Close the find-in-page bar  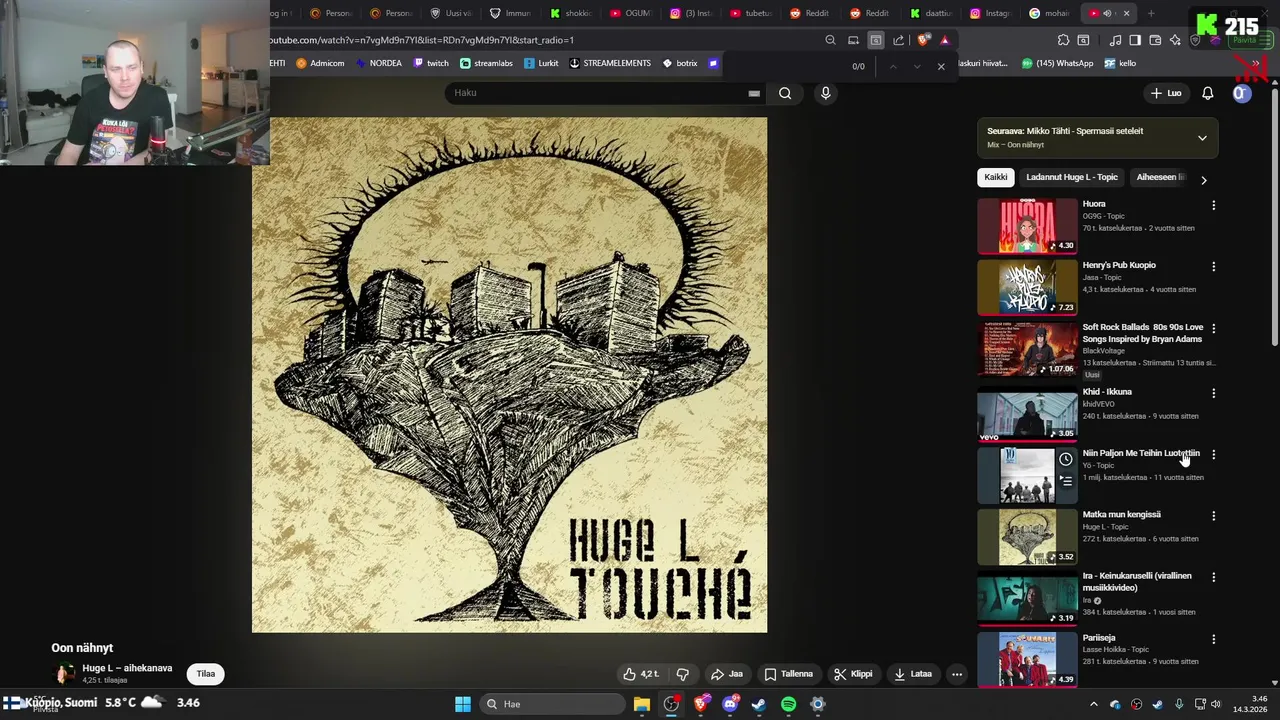pos(941,66)
